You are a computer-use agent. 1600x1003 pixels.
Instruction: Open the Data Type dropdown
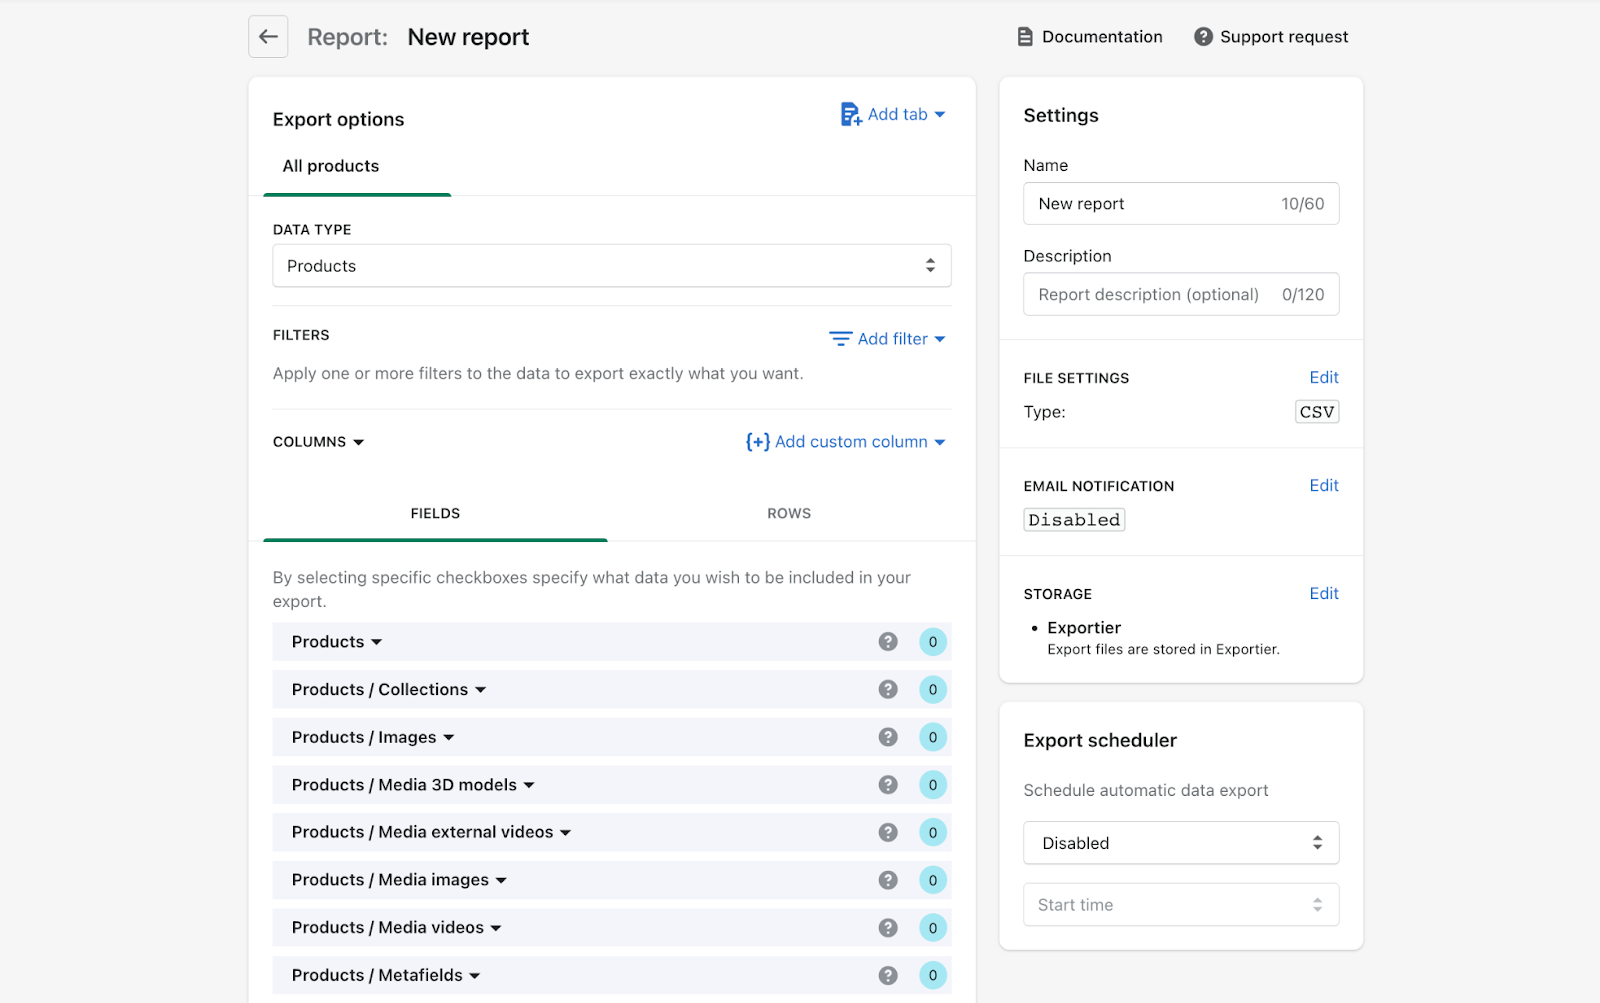611,265
